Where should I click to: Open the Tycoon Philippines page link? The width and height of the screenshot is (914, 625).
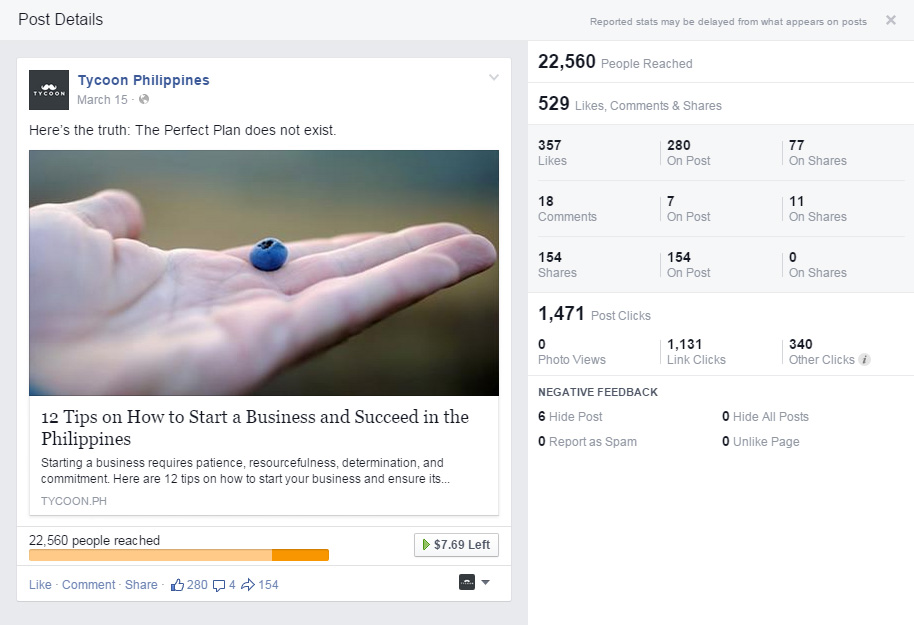click(143, 80)
